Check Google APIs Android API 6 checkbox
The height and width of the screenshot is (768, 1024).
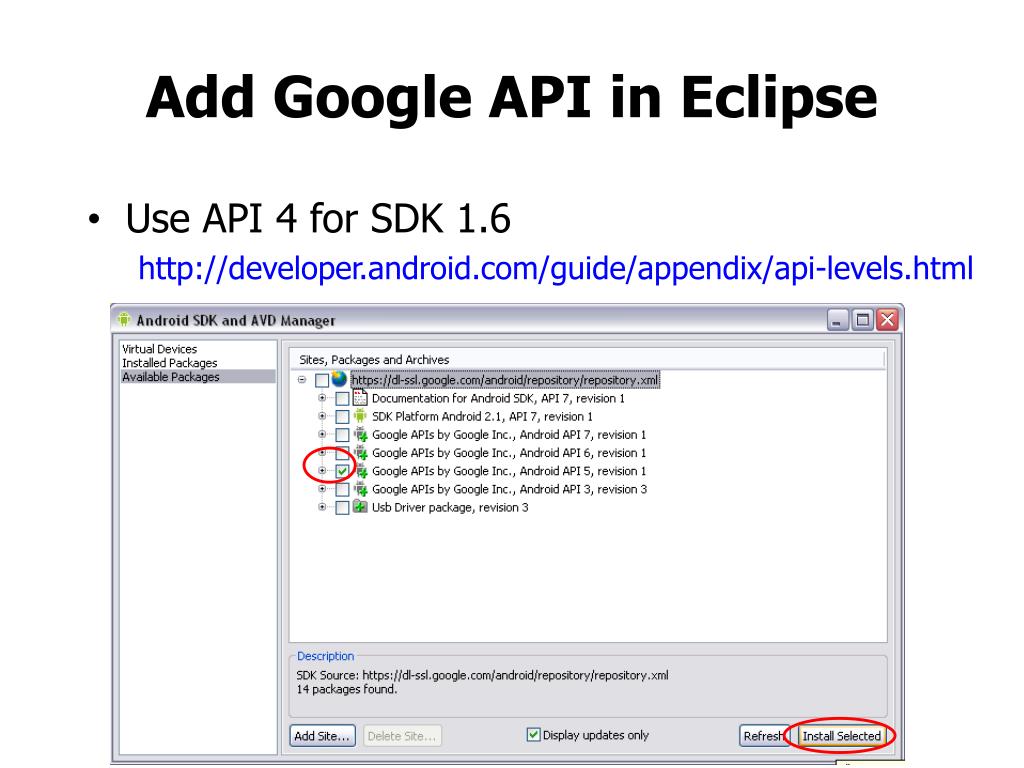(x=342, y=453)
